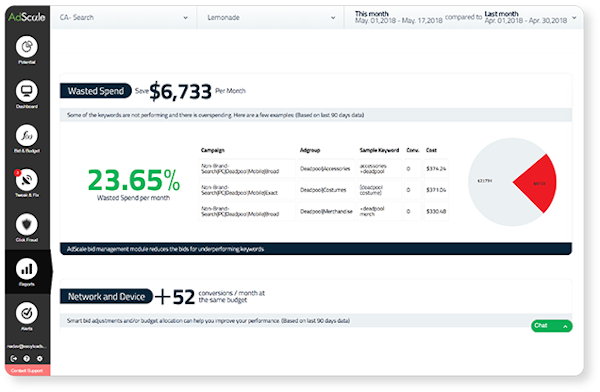Expand the CA- Search account dropdown
Image resolution: width=600 pixels, height=392 pixels.
(x=124, y=18)
